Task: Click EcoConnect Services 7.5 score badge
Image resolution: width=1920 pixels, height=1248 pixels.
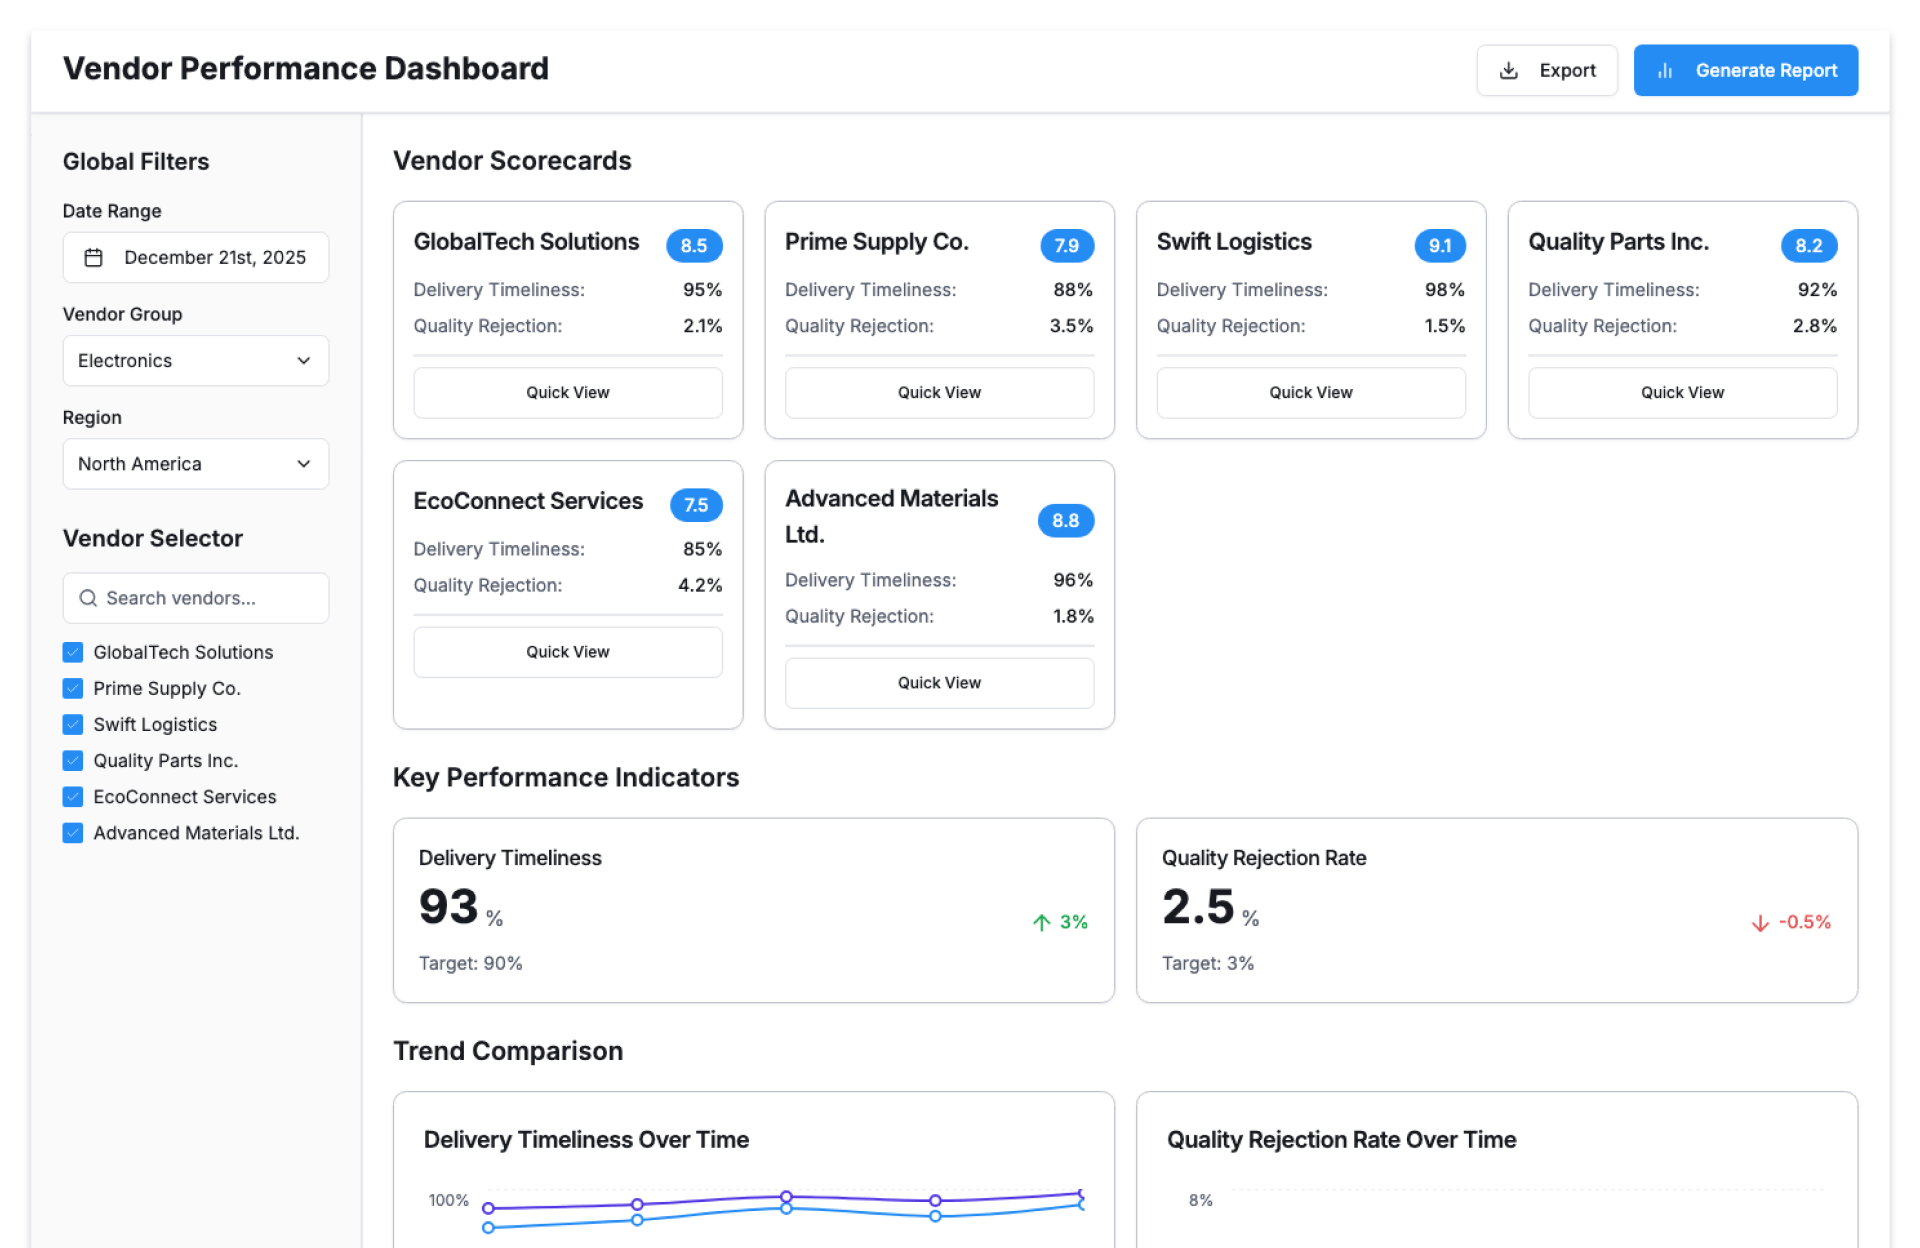Action: tap(695, 505)
